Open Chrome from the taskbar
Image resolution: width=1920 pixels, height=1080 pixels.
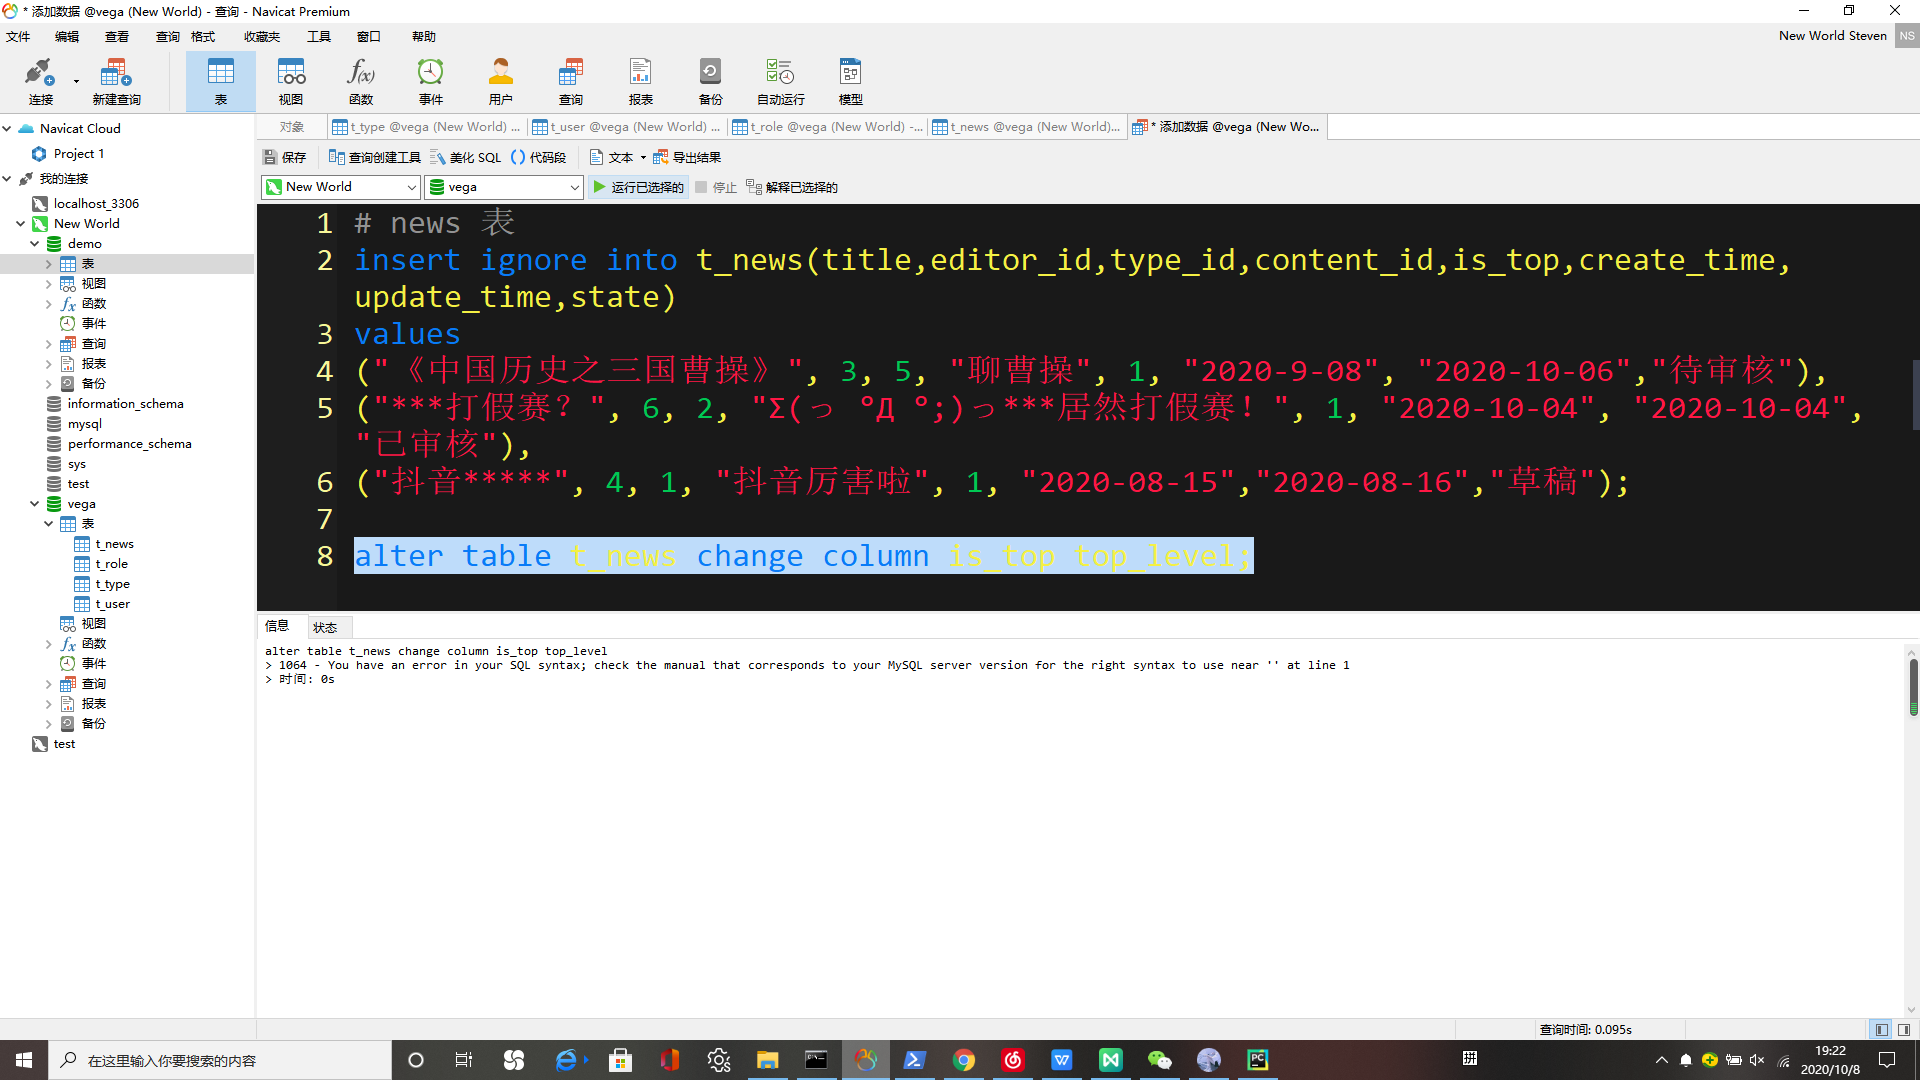[x=964, y=1060]
